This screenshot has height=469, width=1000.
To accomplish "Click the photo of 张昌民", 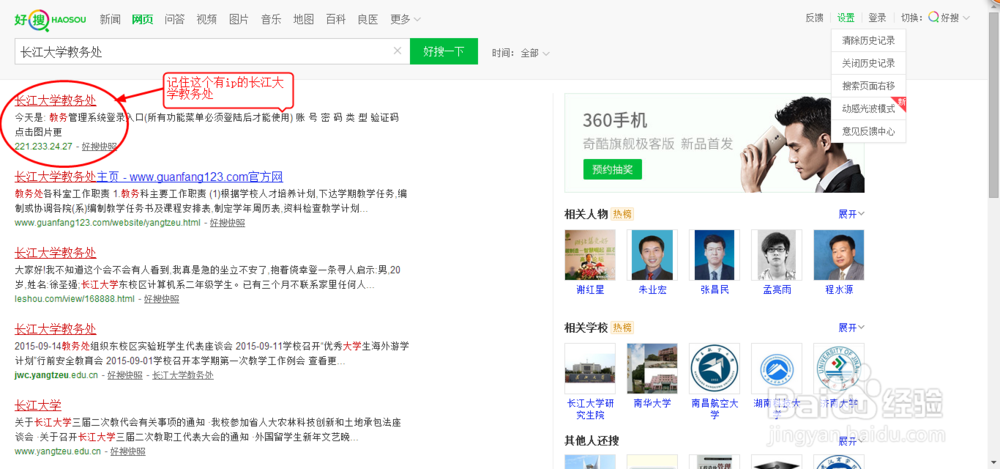I will pos(714,255).
